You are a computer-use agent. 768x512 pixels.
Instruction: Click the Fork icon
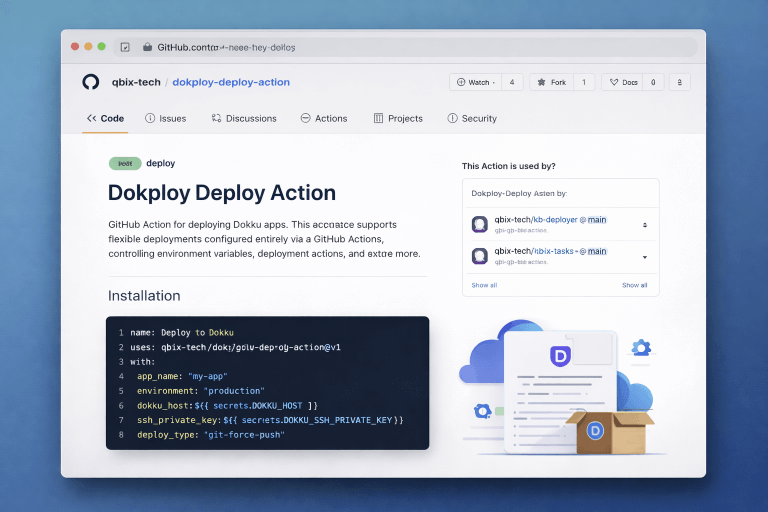click(541, 82)
